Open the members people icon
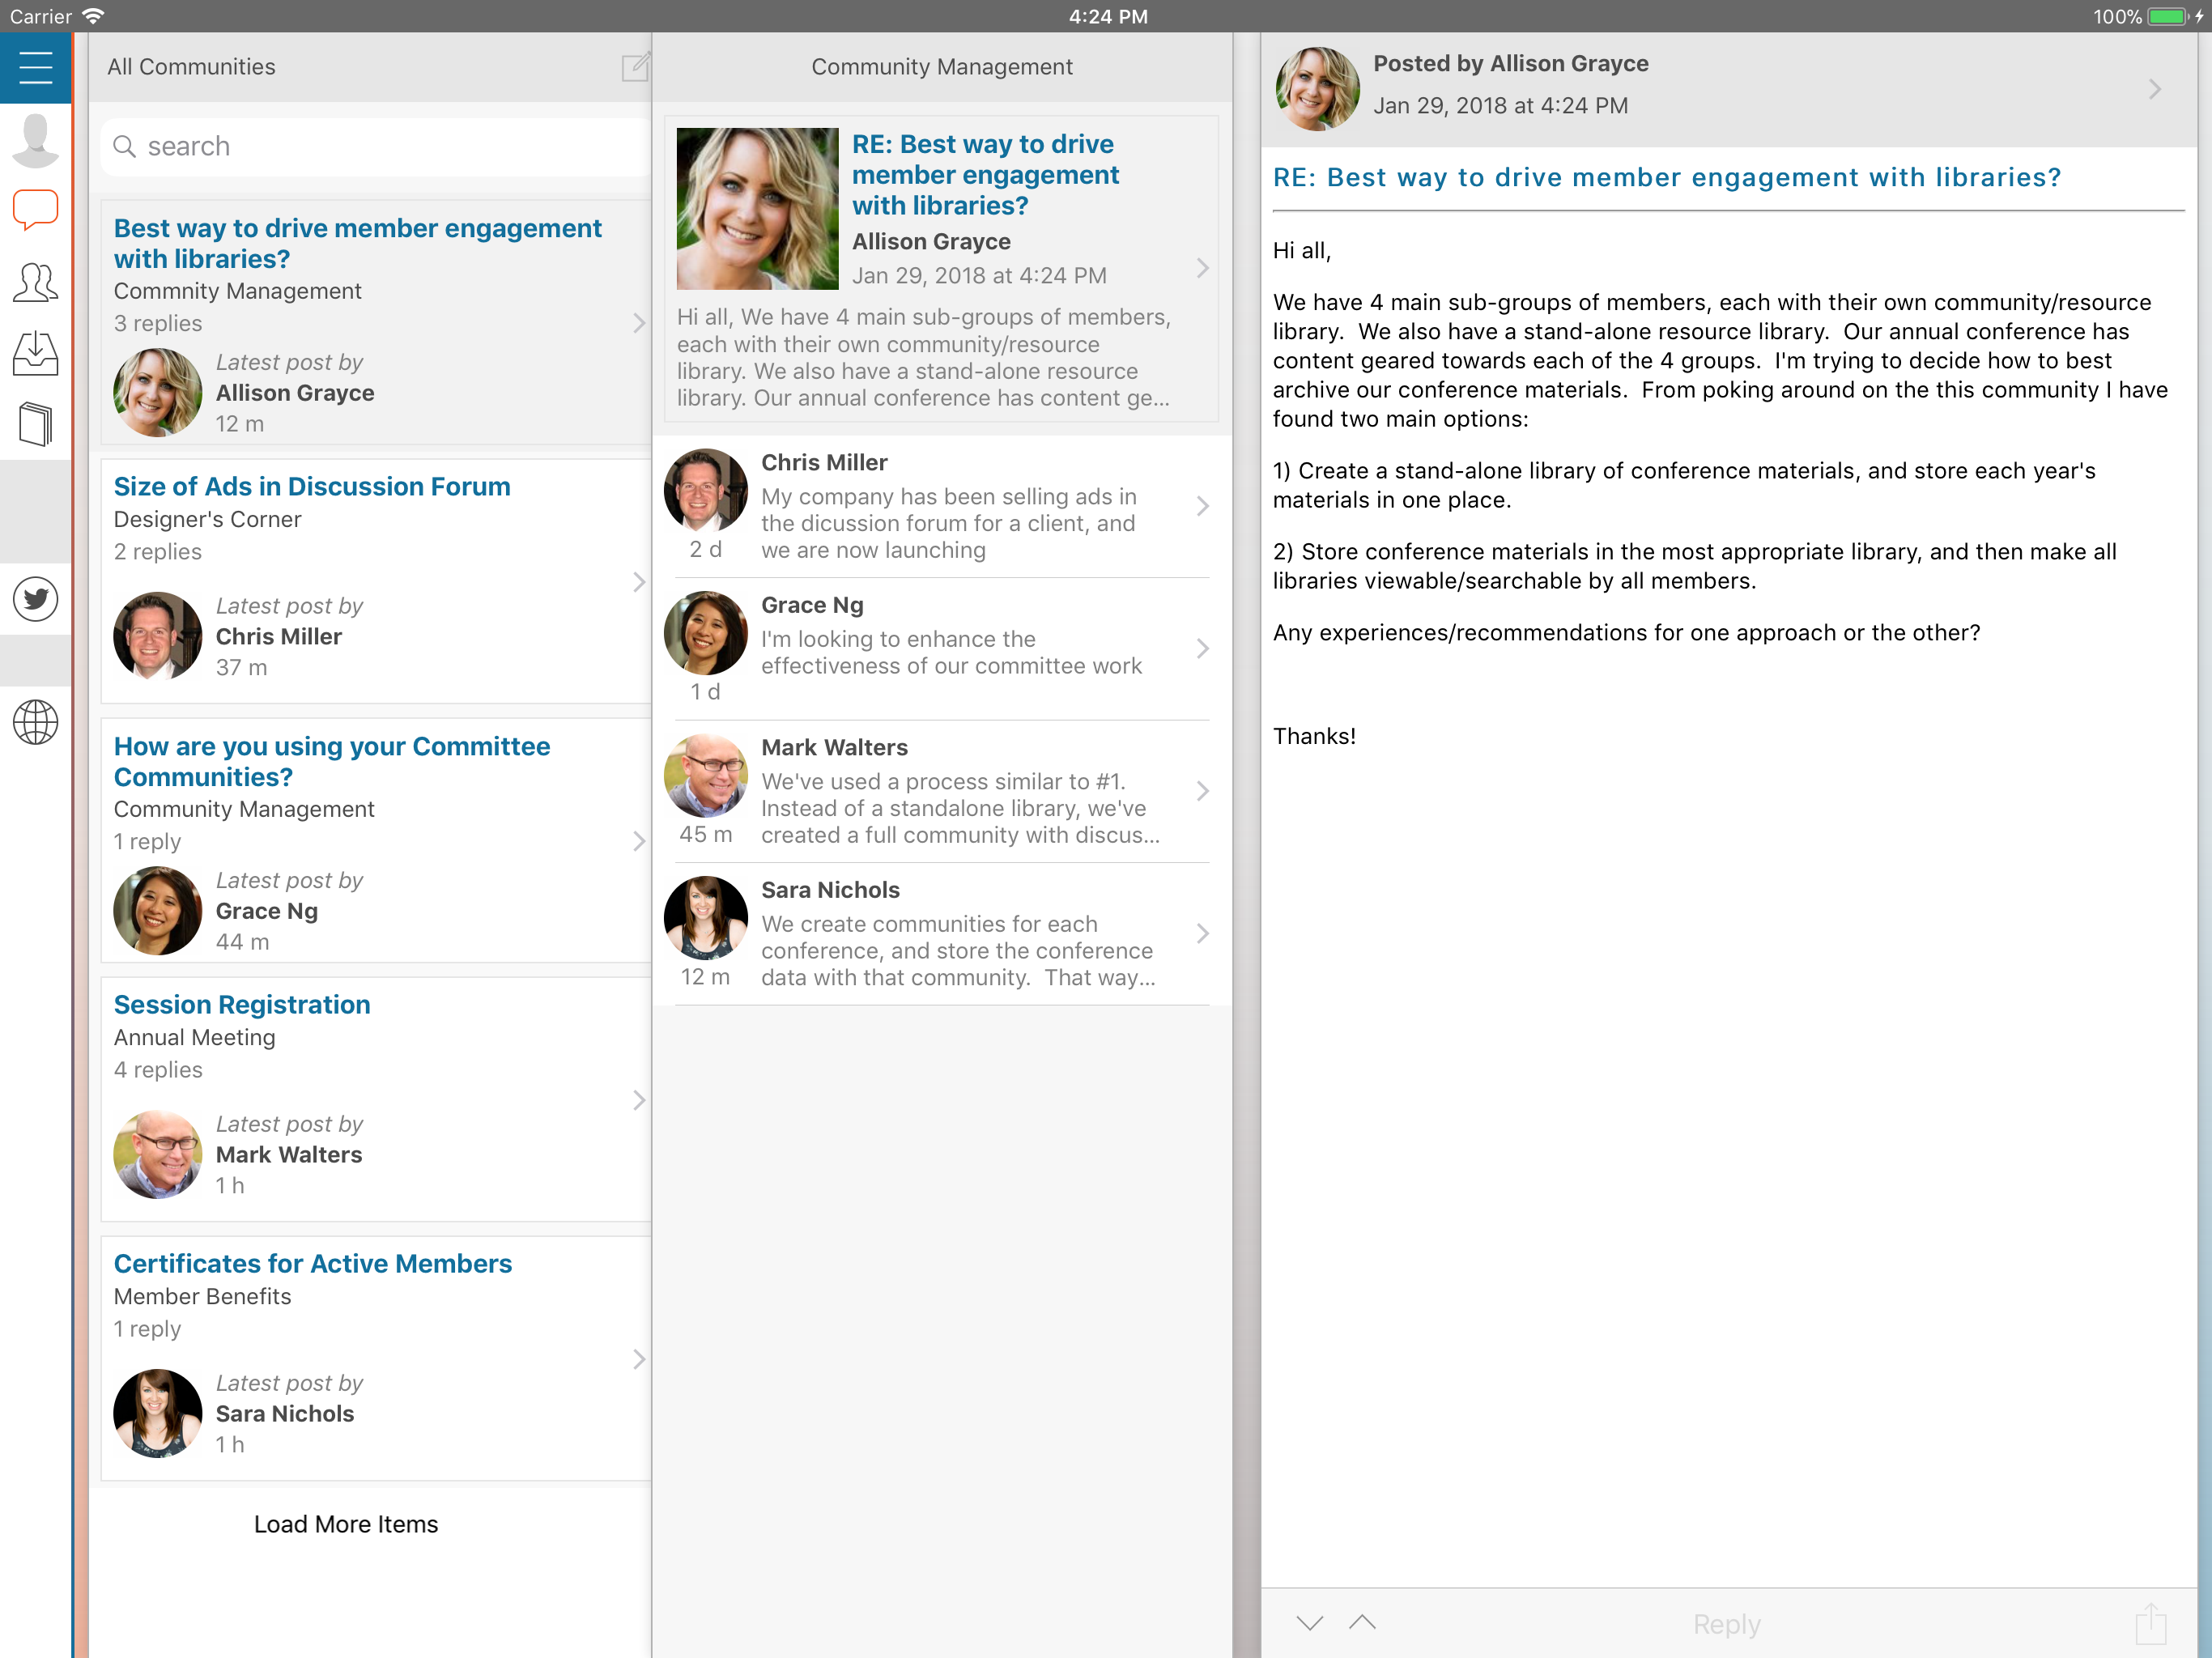Viewport: 2212px width, 1658px height. (x=35, y=283)
